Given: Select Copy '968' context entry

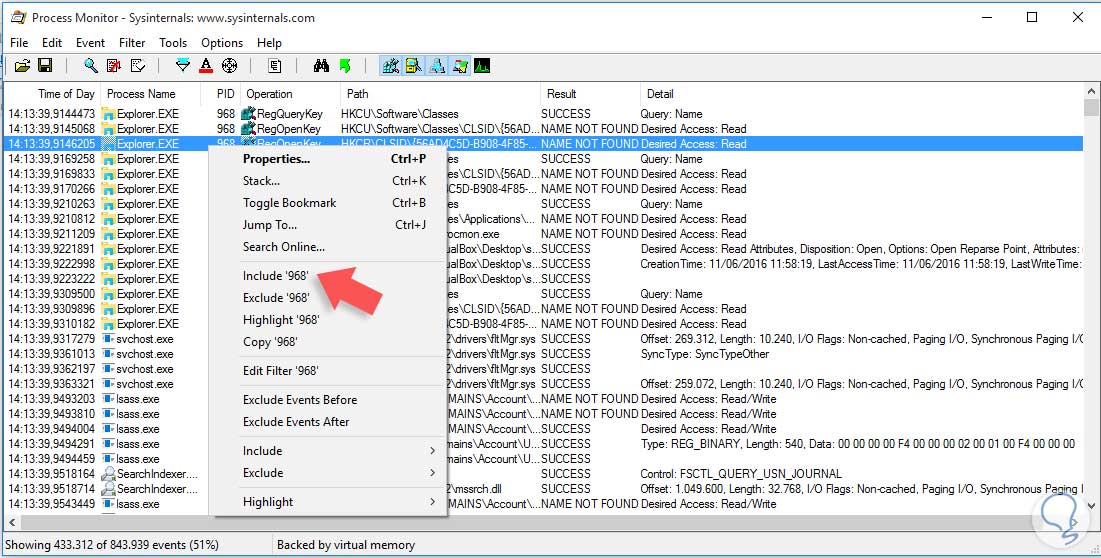Looking at the screenshot, I should coord(330,342).
